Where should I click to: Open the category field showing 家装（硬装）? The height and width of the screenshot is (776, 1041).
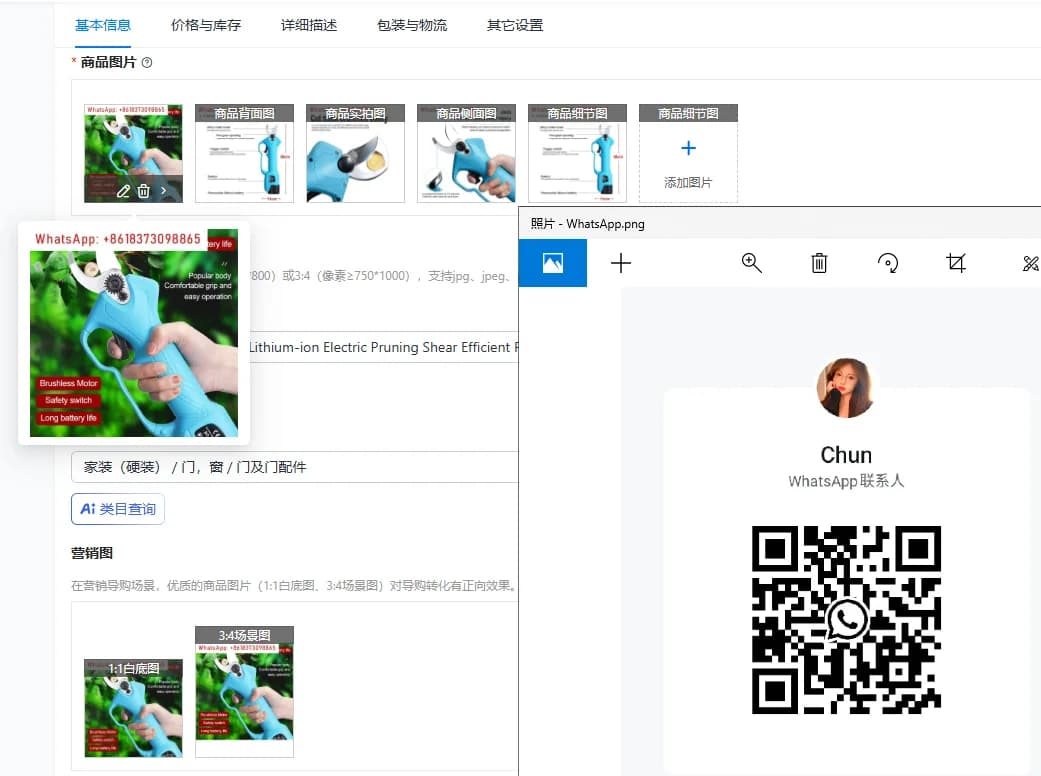coord(295,467)
